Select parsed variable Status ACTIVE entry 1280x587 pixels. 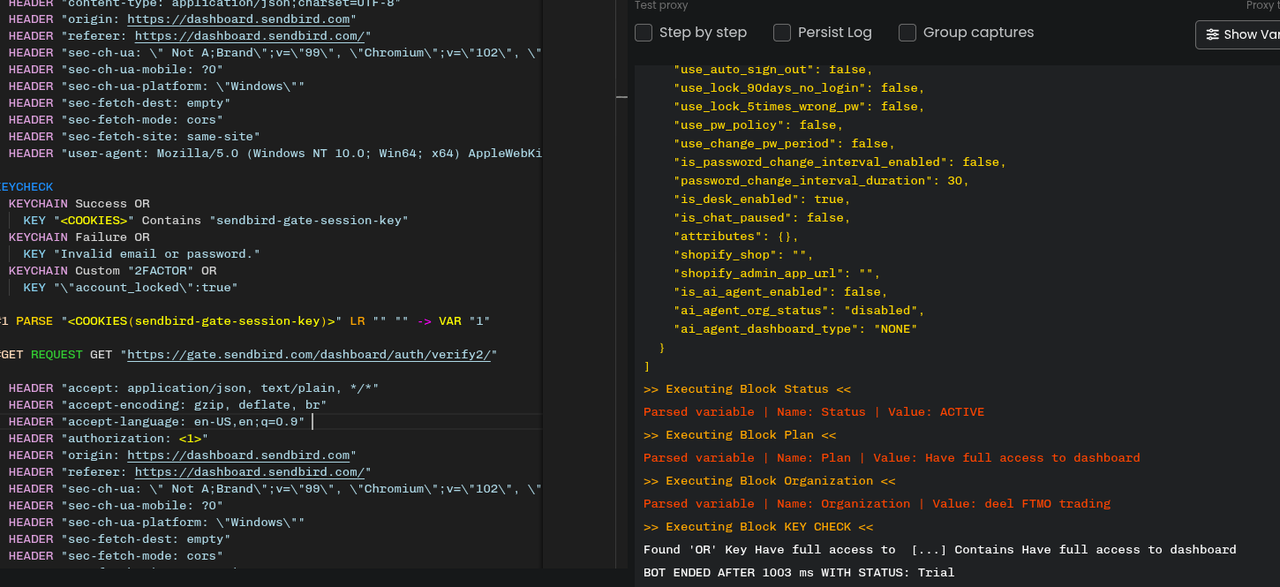(x=814, y=412)
